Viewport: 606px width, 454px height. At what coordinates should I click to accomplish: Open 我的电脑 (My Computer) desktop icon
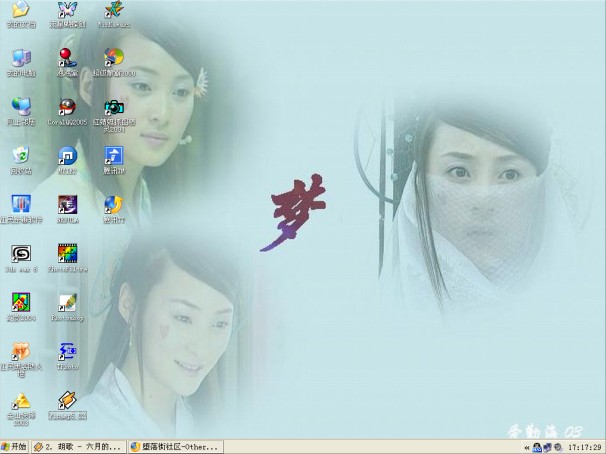pos(20,57)
